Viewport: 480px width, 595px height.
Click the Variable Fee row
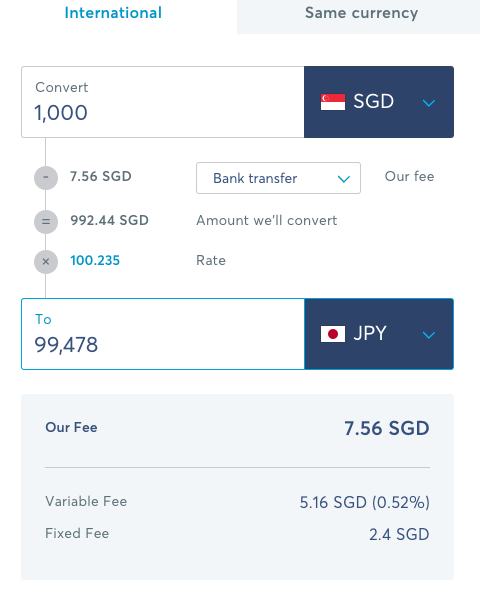tap(238, 502)
